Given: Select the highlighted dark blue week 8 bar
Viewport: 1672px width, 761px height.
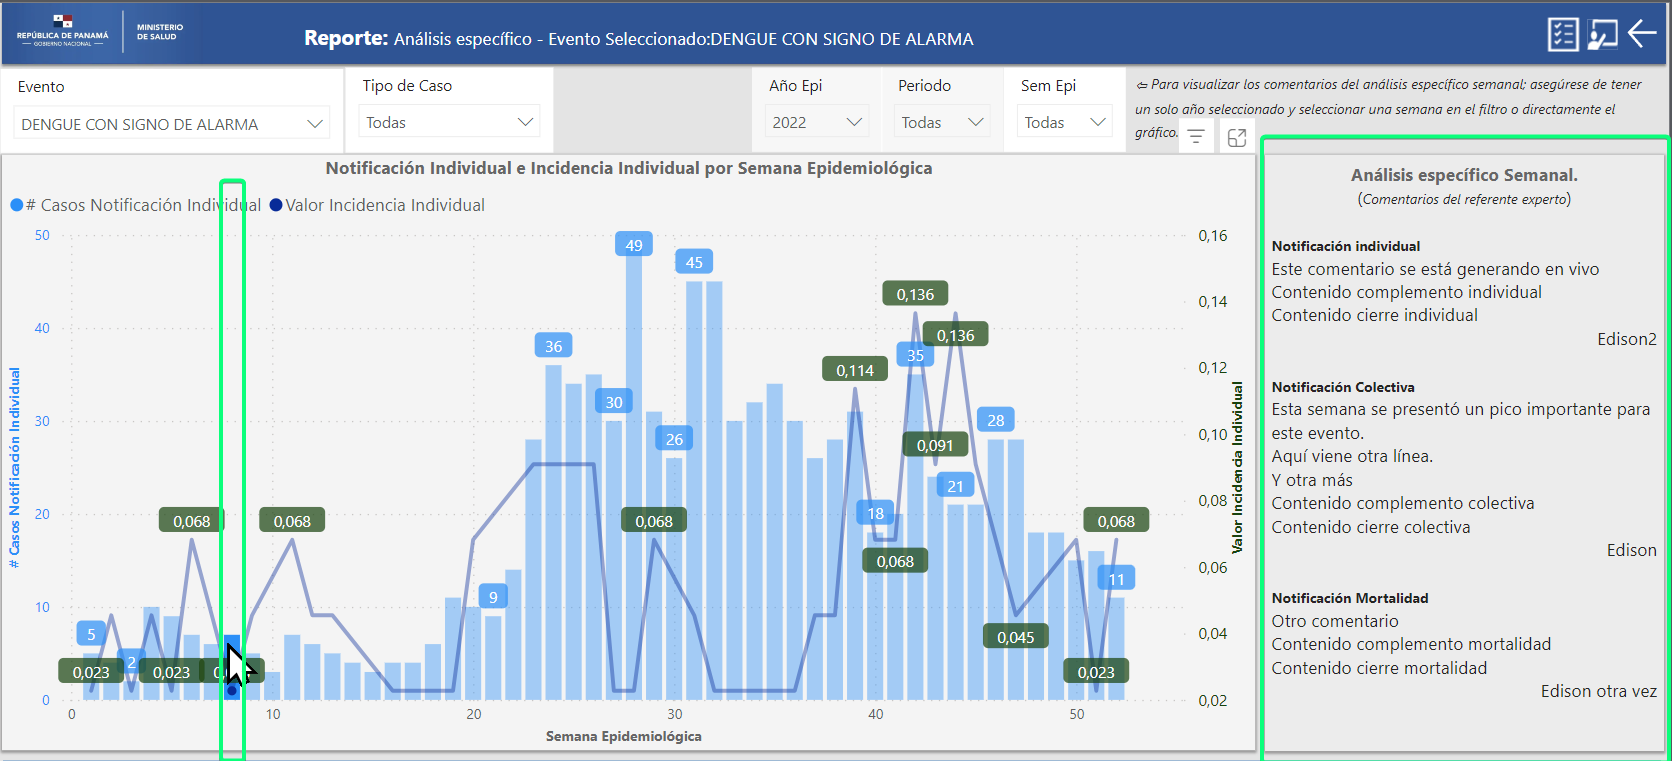Looking at the screenshot, I should coord(231,667).
